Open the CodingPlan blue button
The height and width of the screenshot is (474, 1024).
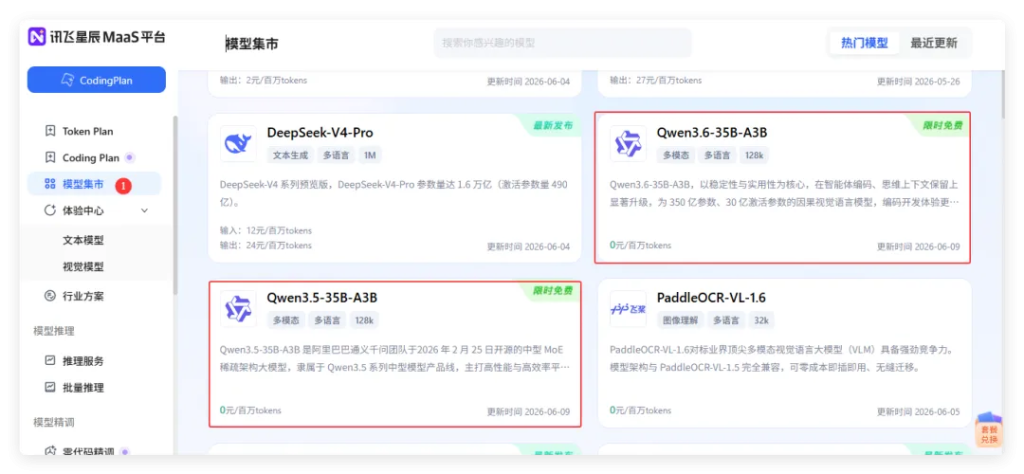click(96, 80)
